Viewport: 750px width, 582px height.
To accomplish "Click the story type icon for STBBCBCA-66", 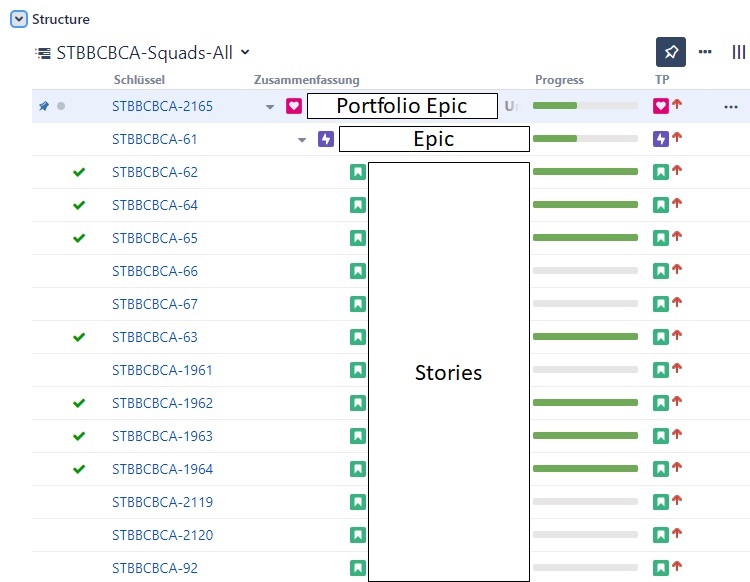I will [358, 271].
